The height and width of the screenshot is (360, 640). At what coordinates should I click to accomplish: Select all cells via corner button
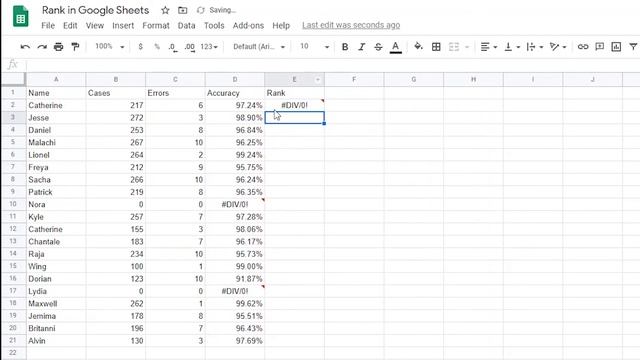(13, 79)
